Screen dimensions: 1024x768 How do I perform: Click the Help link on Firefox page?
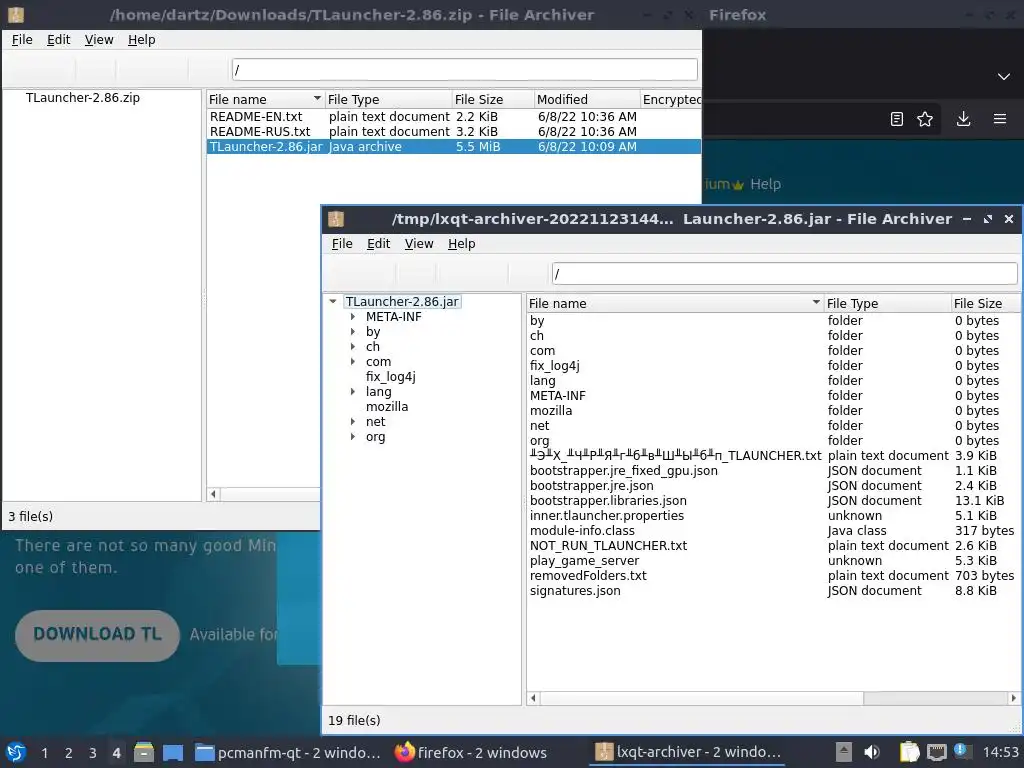(765, 184)
